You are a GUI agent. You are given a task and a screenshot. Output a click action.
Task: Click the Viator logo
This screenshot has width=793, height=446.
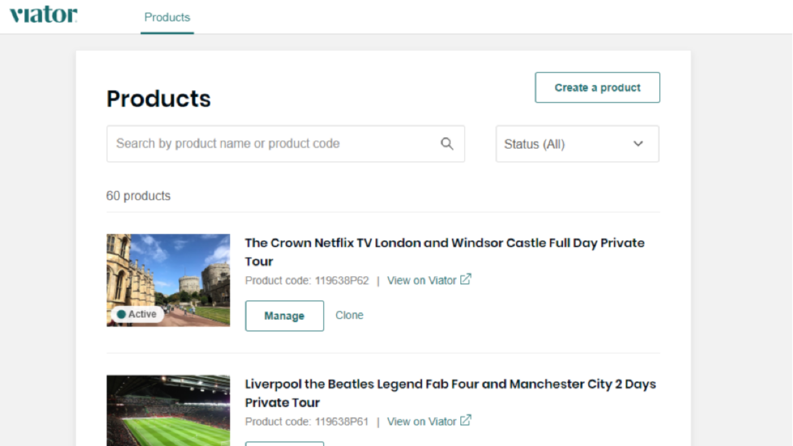pos(43,15)
